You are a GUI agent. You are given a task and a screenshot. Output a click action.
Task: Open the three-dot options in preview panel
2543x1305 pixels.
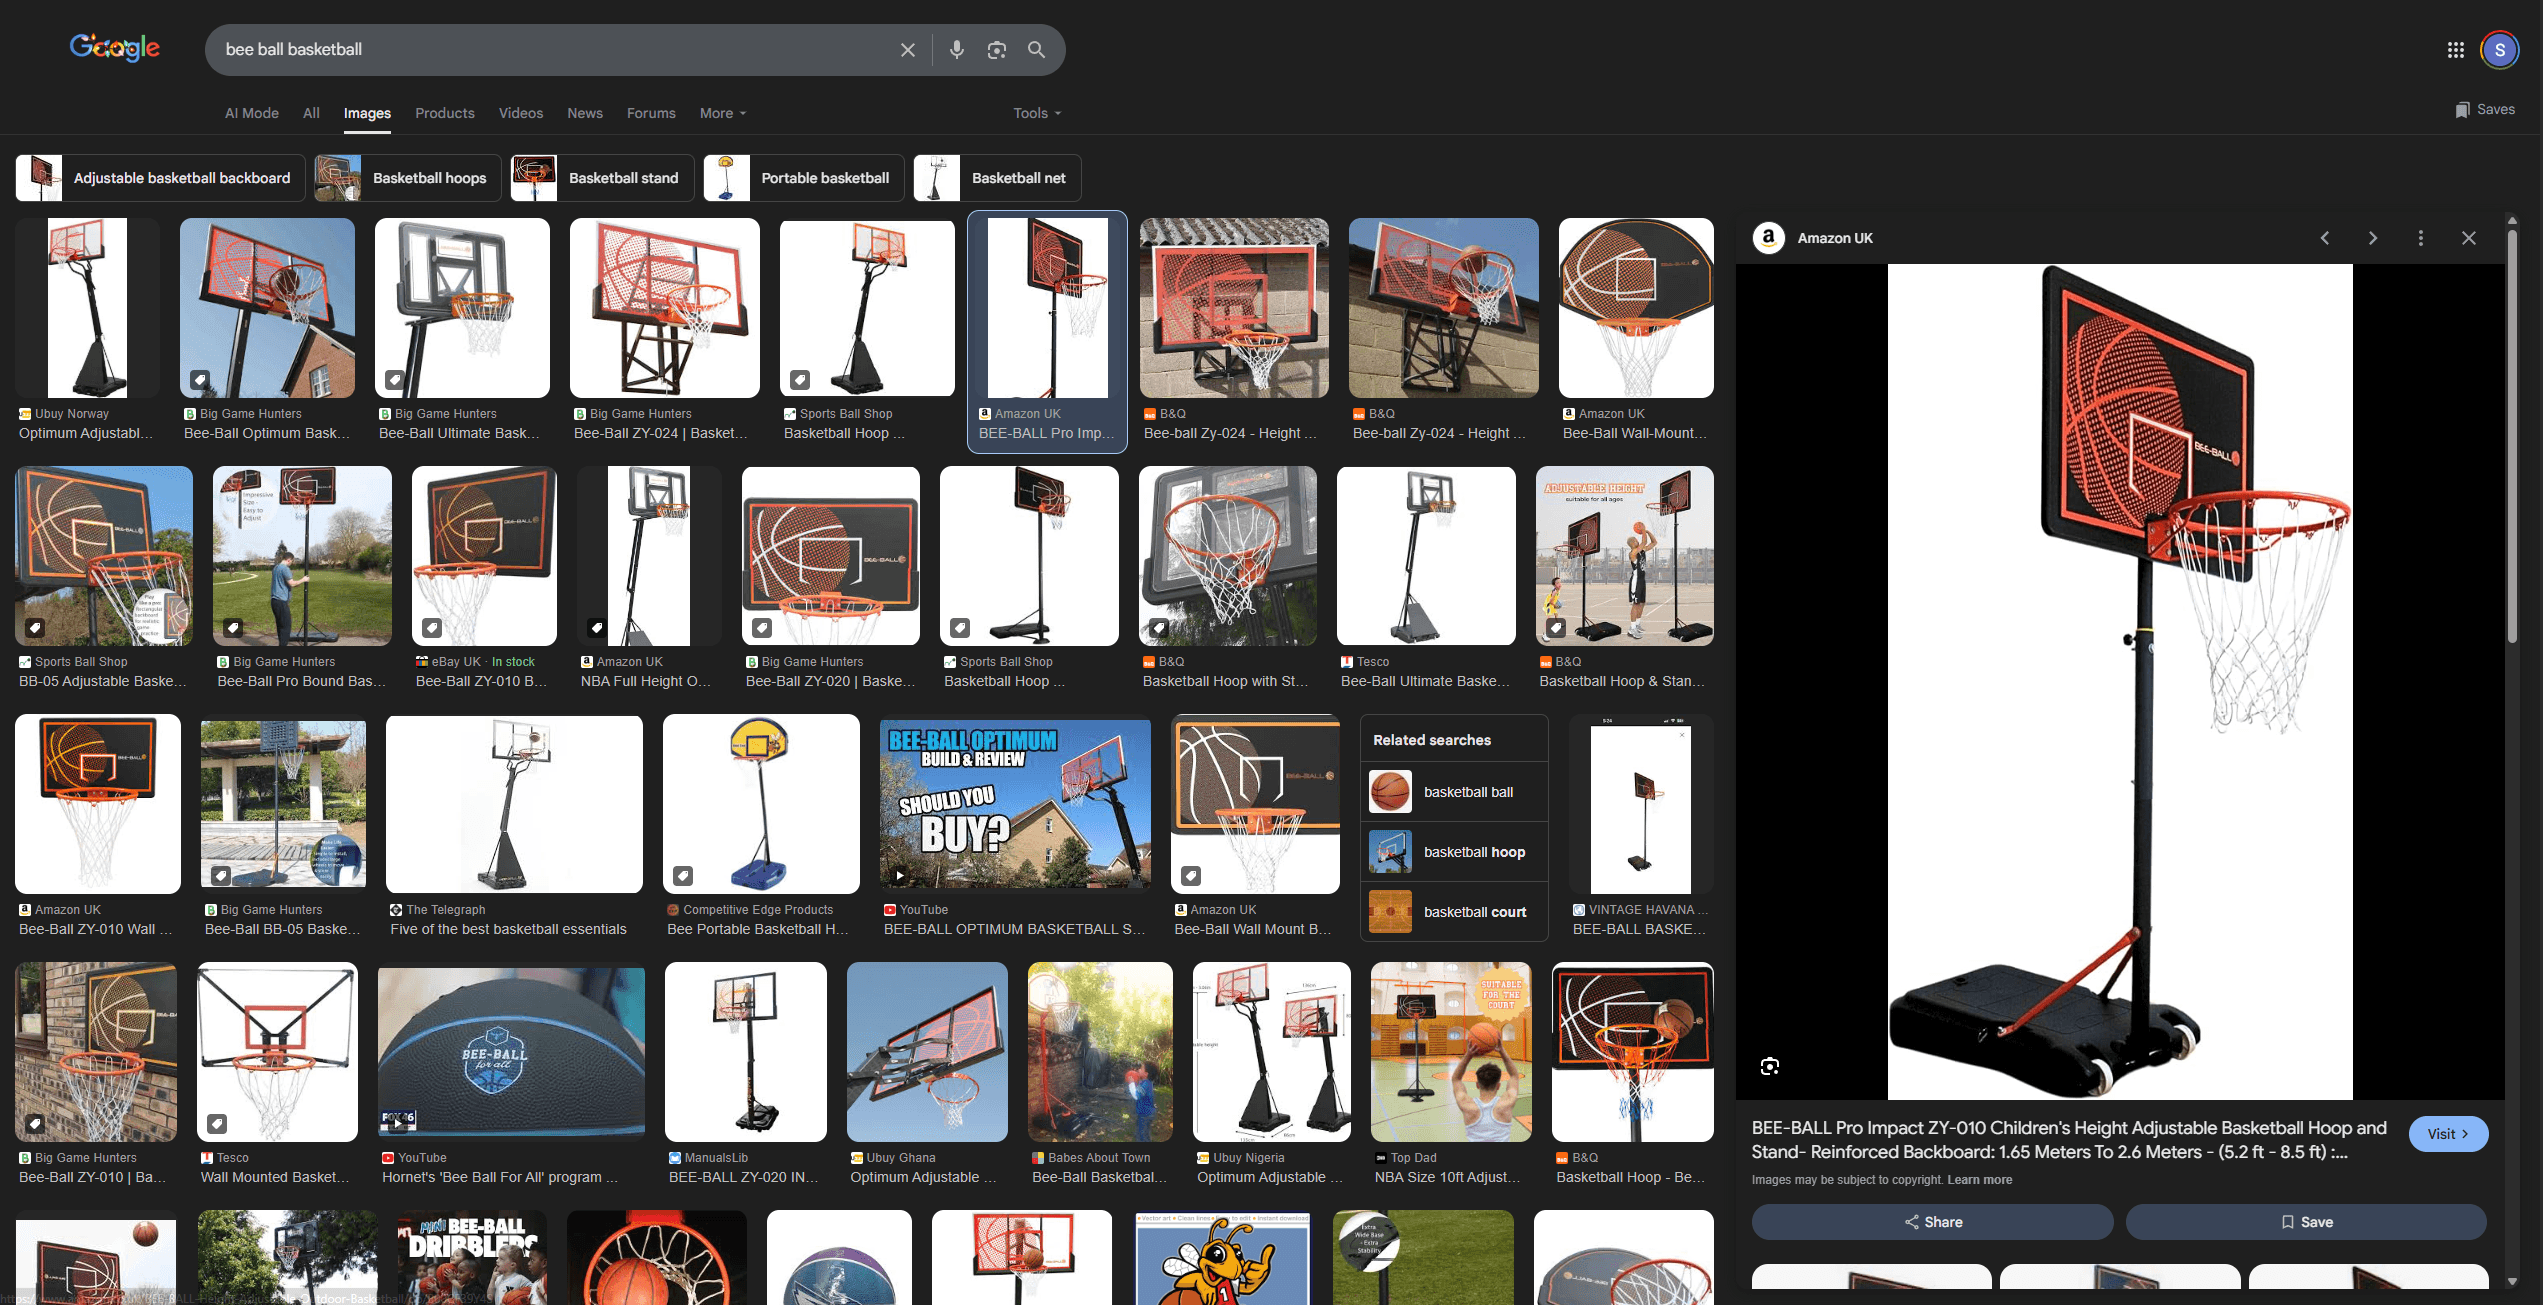click(x=2420, y=238)
